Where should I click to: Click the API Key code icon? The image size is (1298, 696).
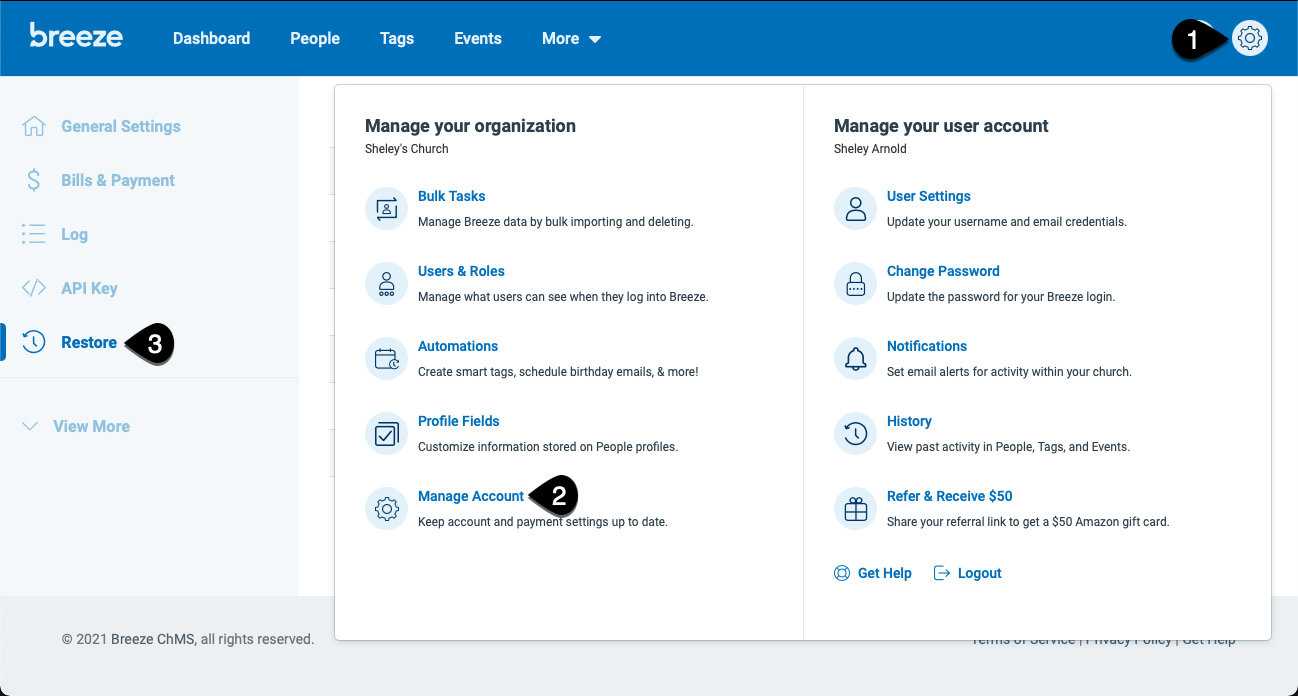34,288
